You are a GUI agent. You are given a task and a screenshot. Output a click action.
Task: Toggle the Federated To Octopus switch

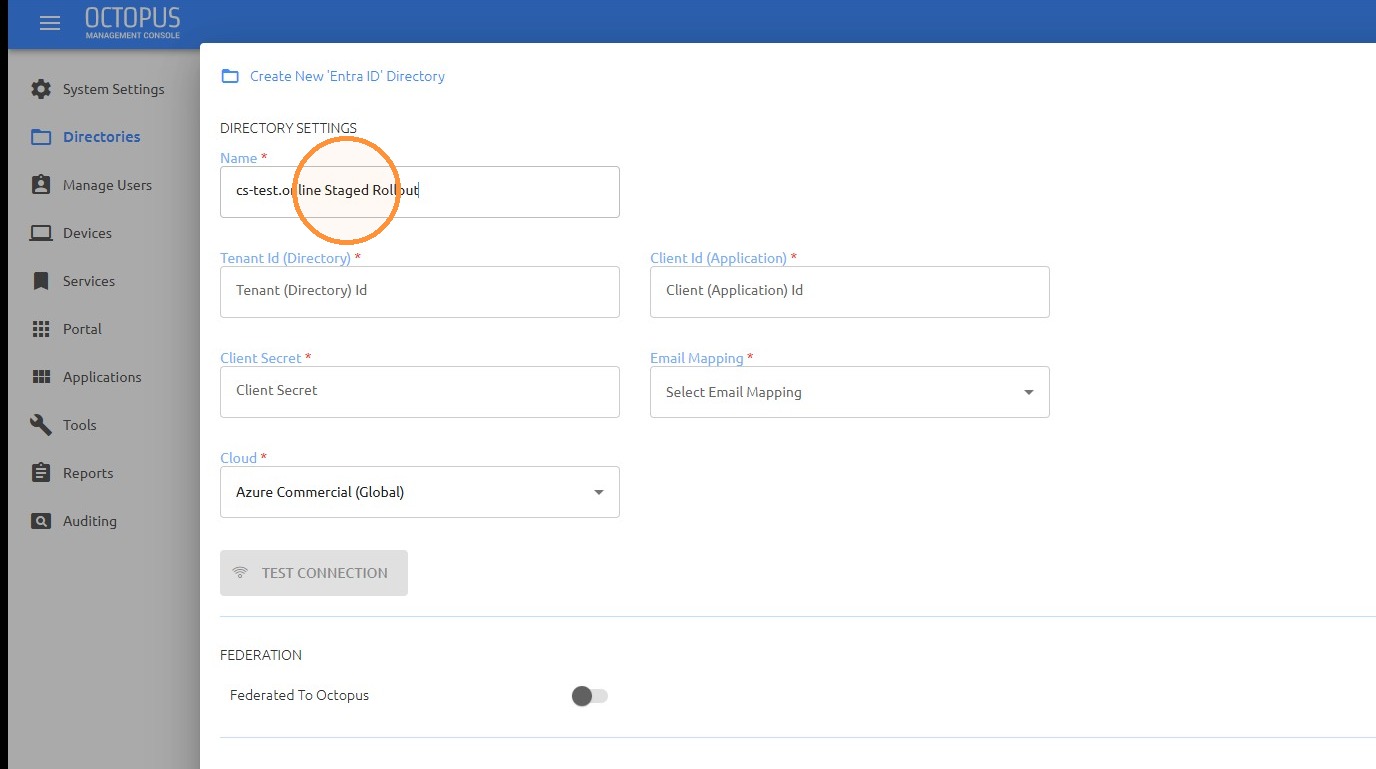coord(589,696)
